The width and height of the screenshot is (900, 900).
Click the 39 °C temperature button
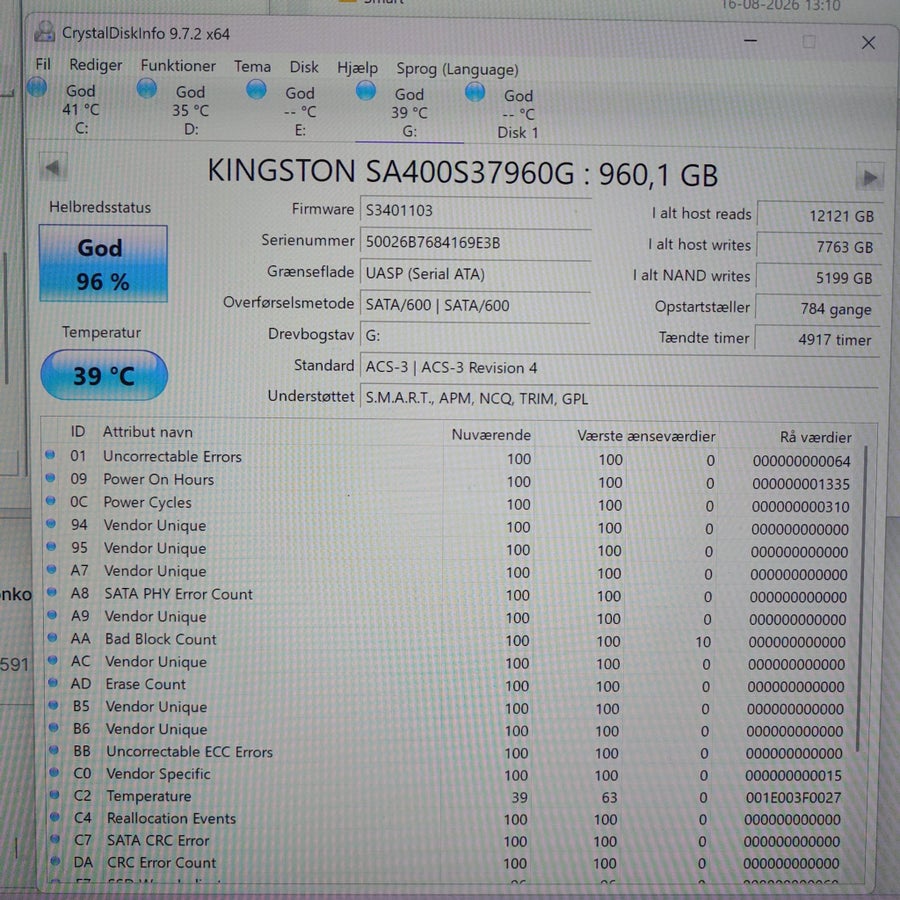pos(104,375)
